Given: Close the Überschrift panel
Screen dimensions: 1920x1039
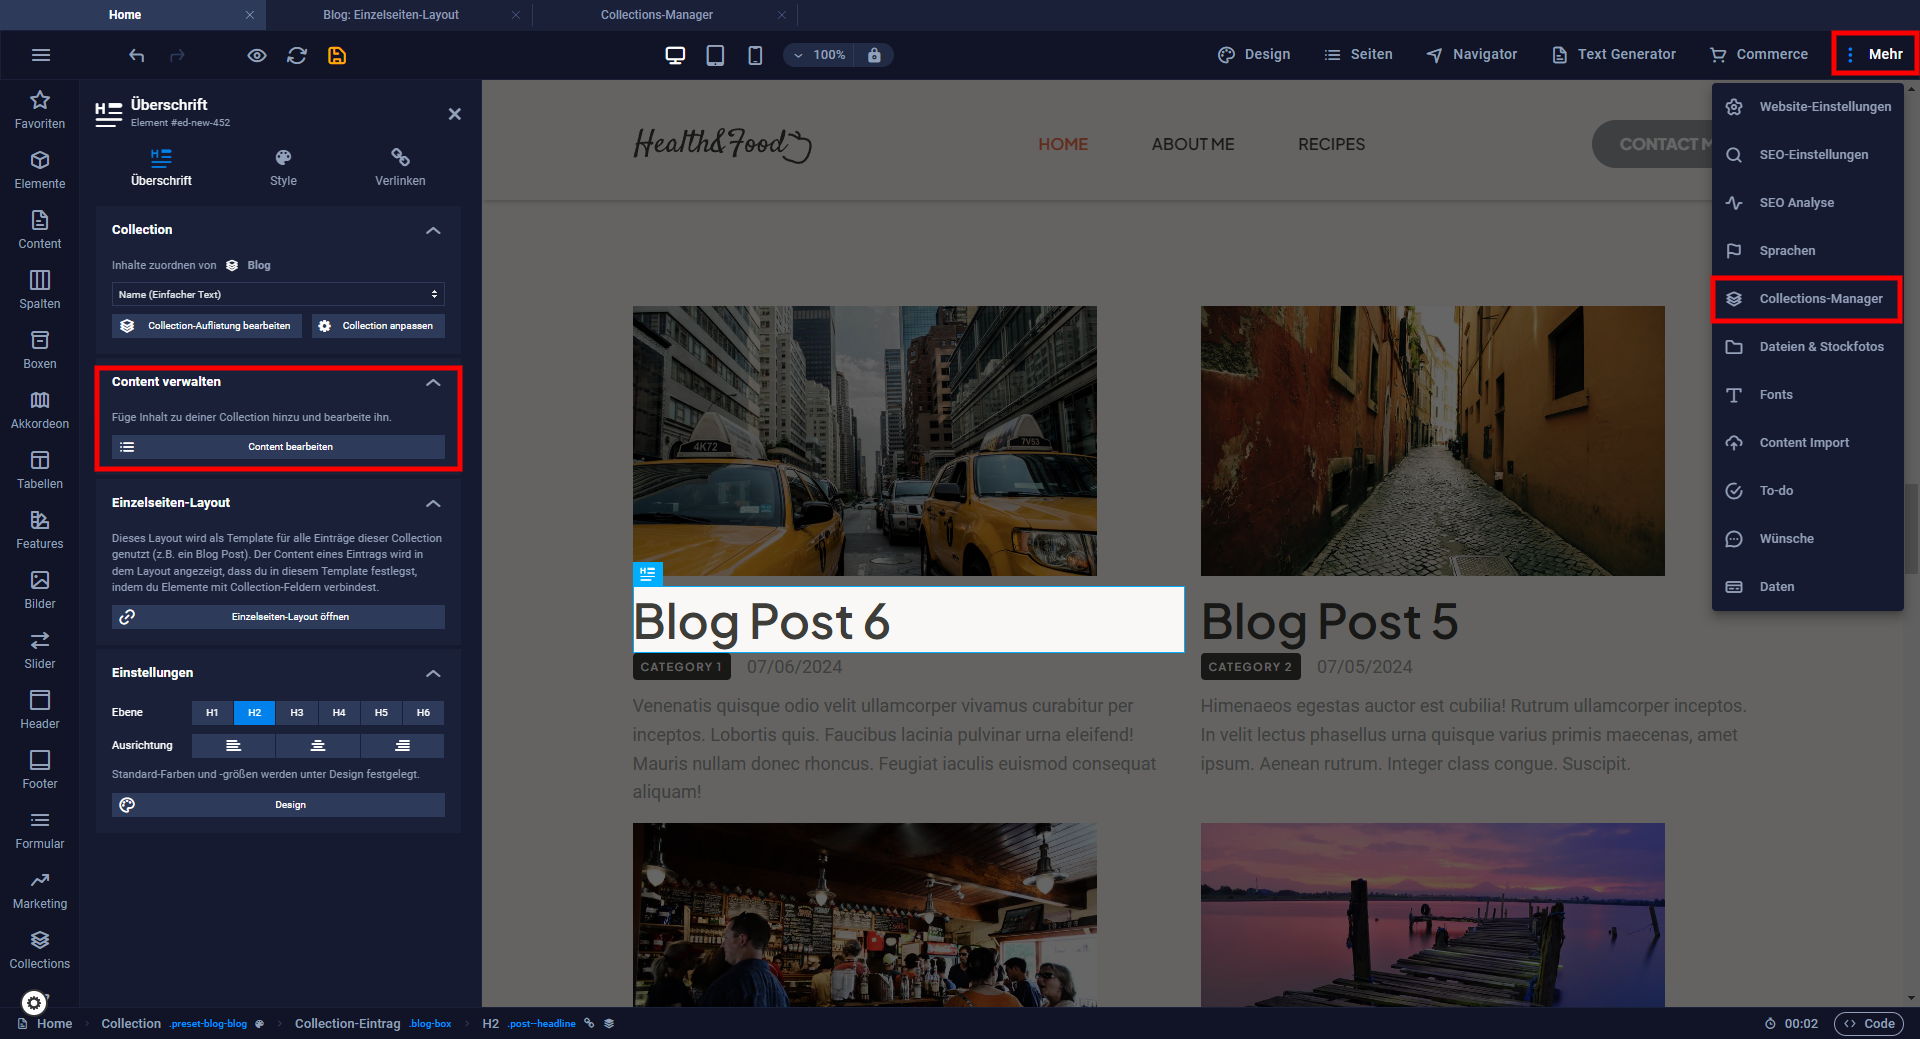Looking at the screenshot, I should (455, 114).
